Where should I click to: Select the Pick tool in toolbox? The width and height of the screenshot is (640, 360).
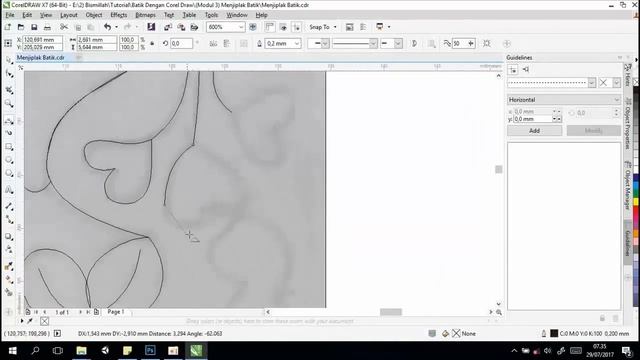(x=9, y=60)
